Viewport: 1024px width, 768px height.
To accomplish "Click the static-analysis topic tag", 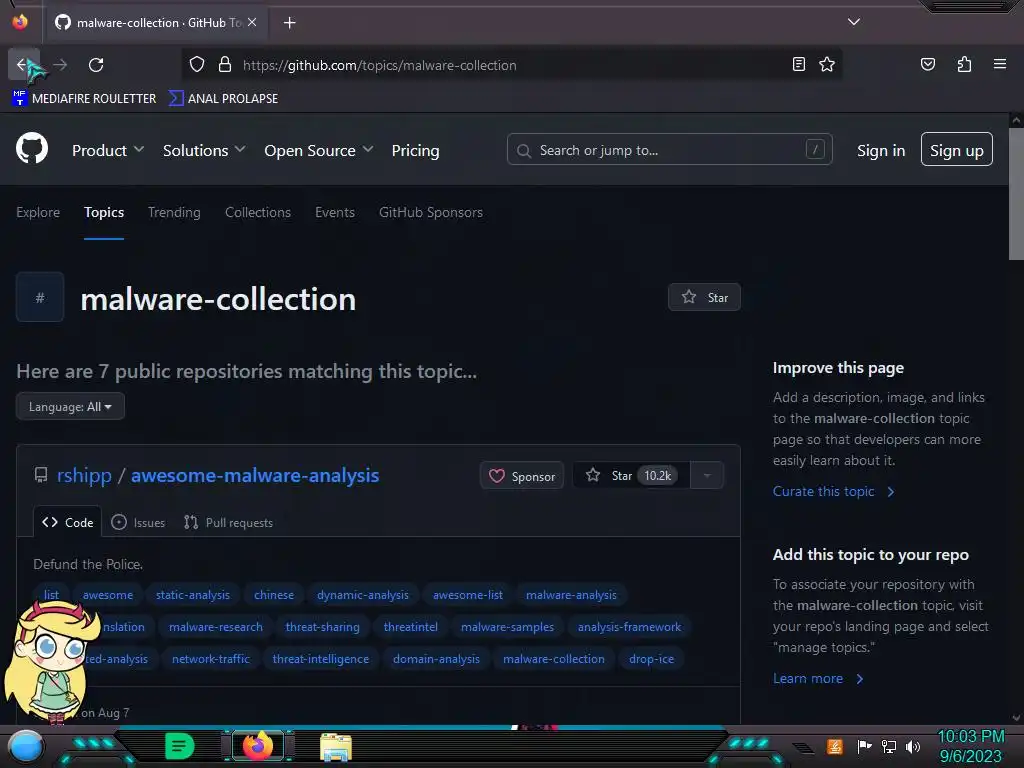I will click(193, 595).
